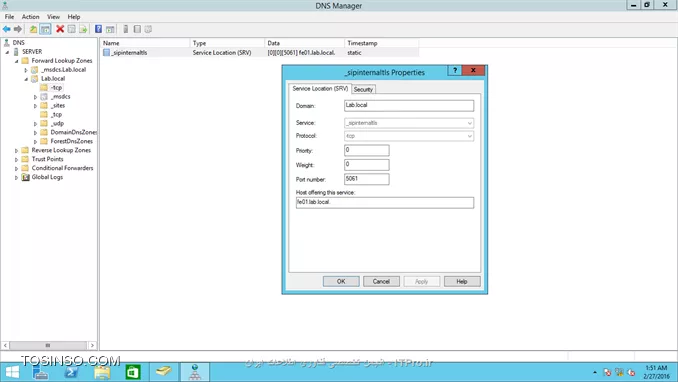The height and width of the screenshot is (382, 678).
Task: Select the _msdcs folder under Lab.local
Action: 60,97
